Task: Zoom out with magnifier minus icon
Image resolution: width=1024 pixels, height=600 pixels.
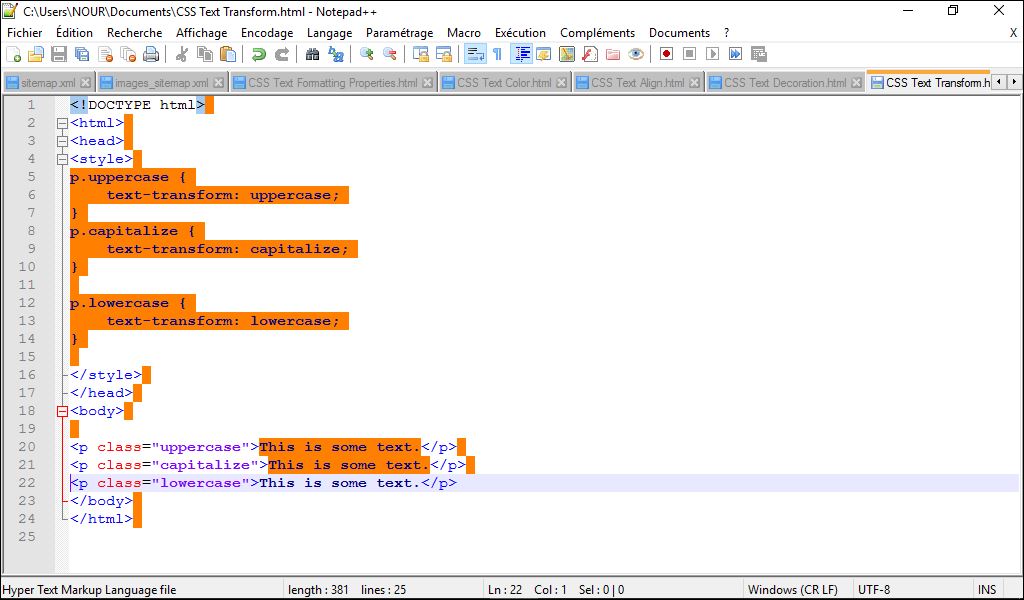Action: tap(390, 54)
